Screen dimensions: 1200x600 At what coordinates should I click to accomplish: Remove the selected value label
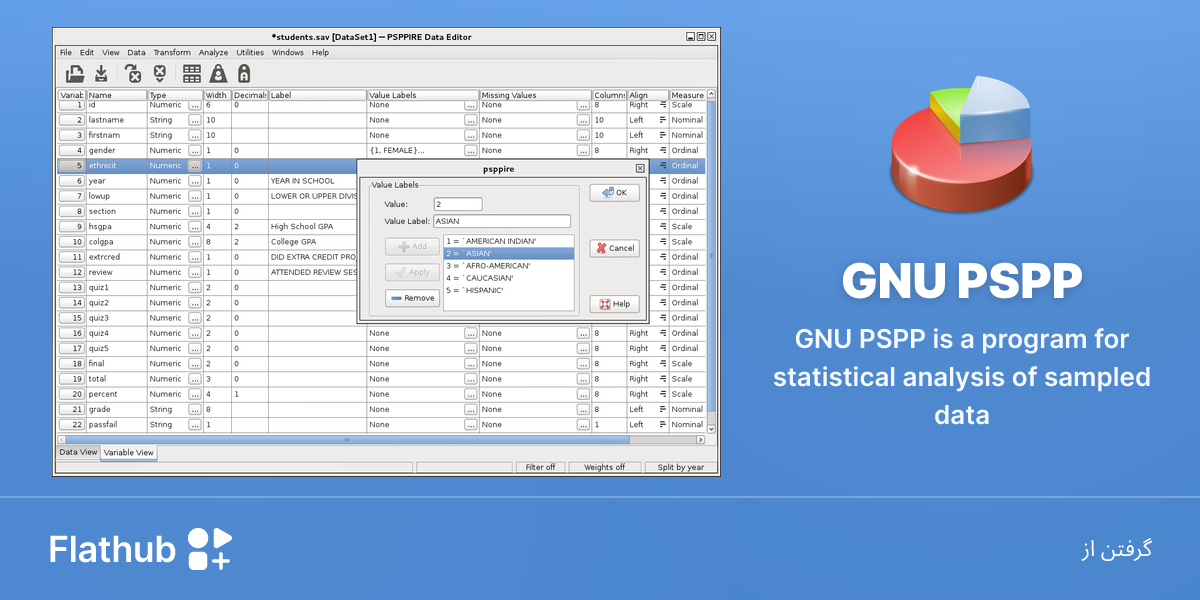tap(412, 298)
